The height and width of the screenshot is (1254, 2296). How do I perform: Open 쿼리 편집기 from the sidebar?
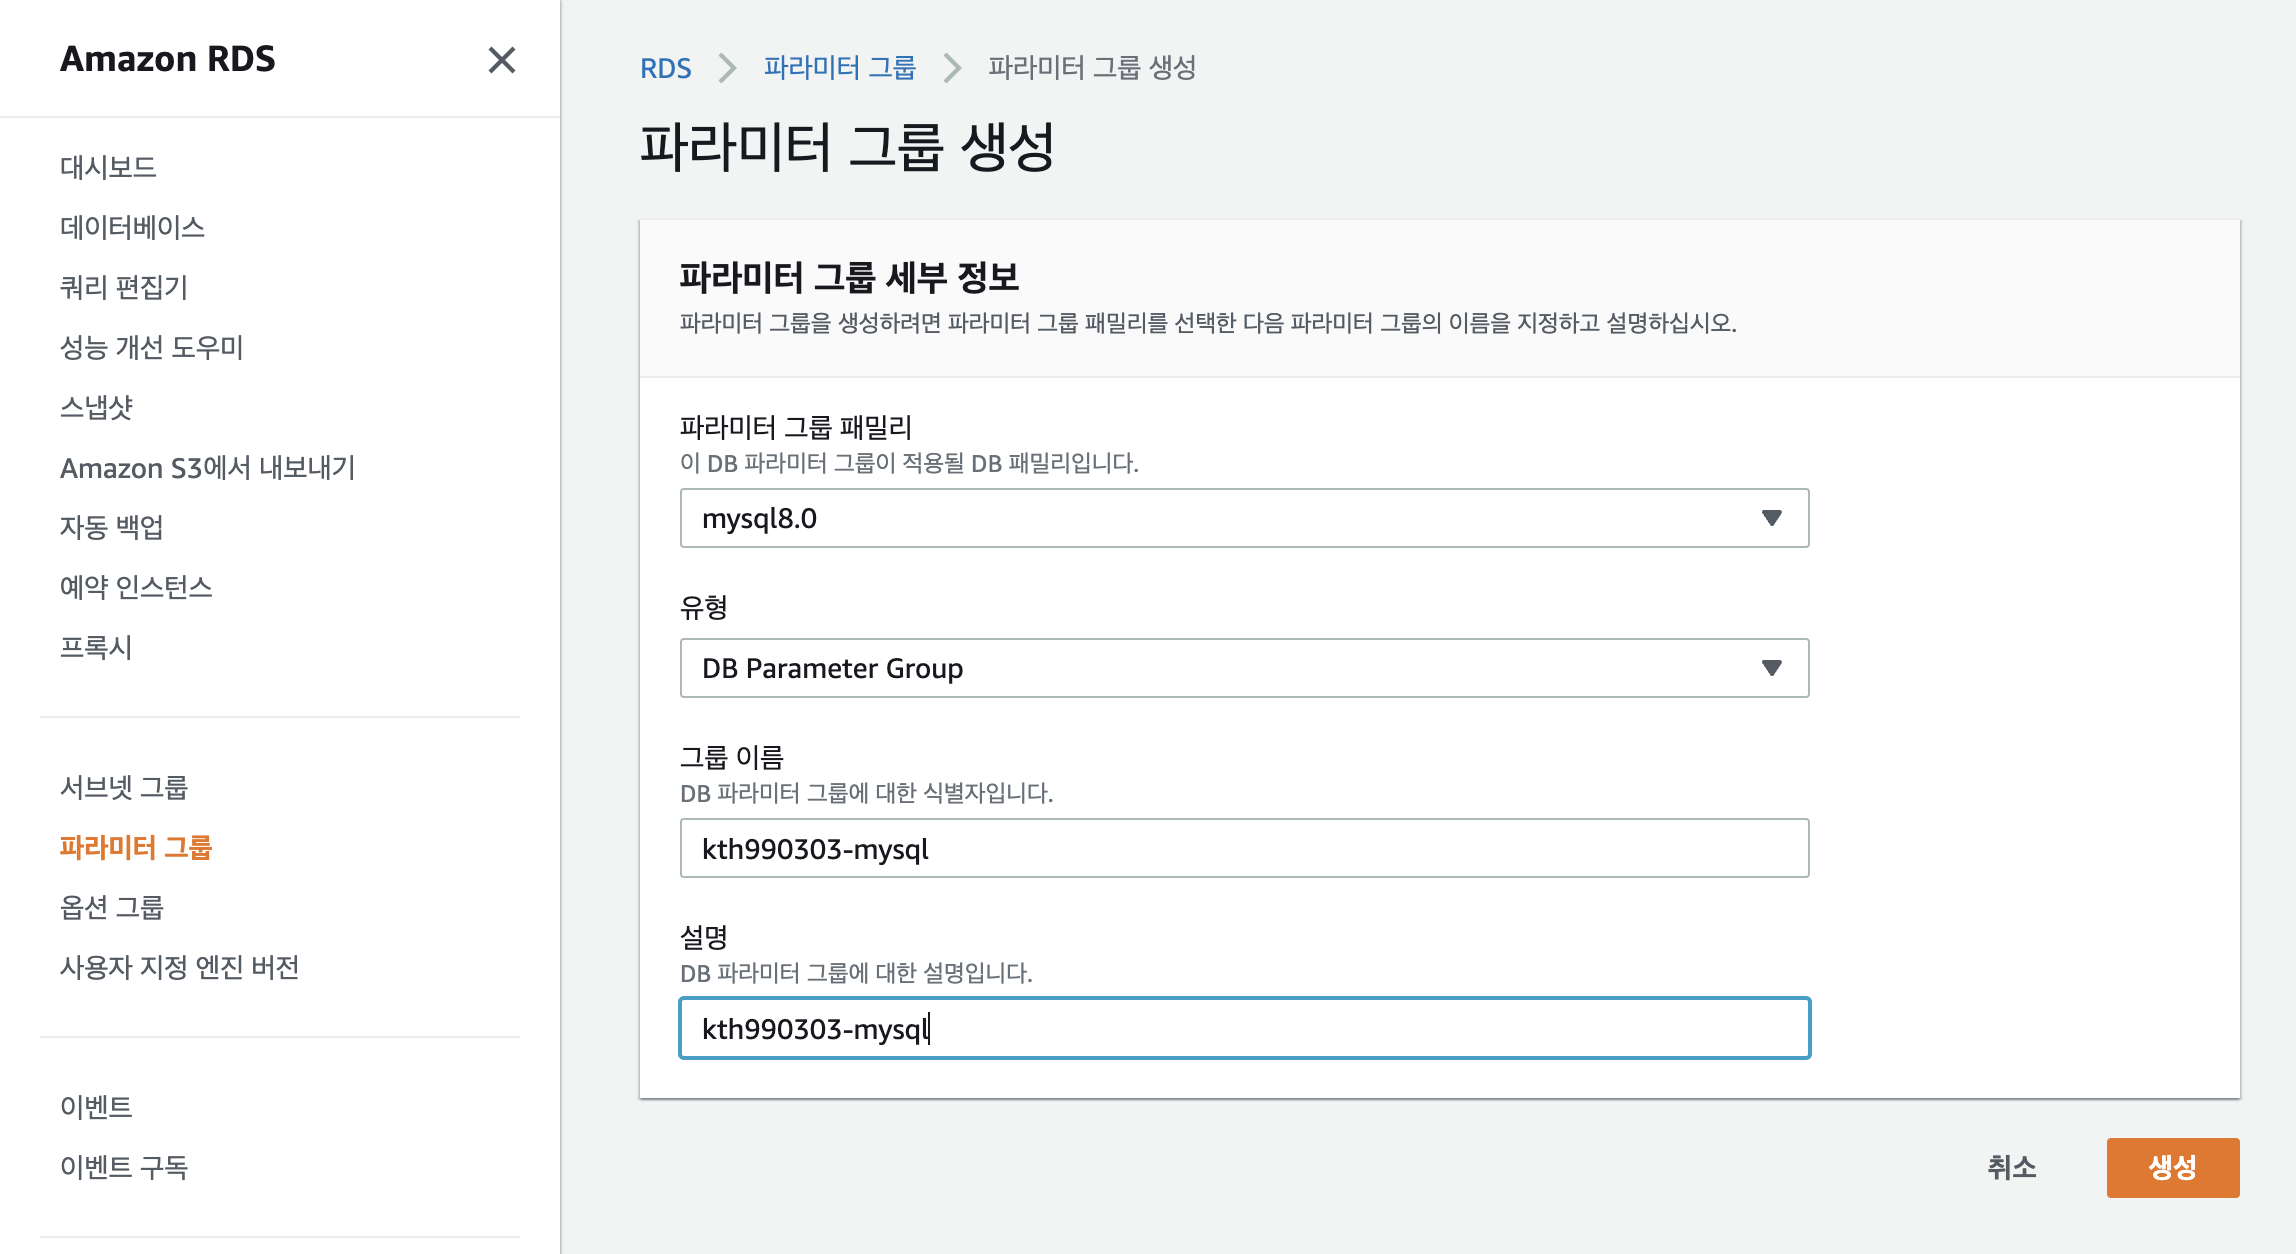pos(124,287)
